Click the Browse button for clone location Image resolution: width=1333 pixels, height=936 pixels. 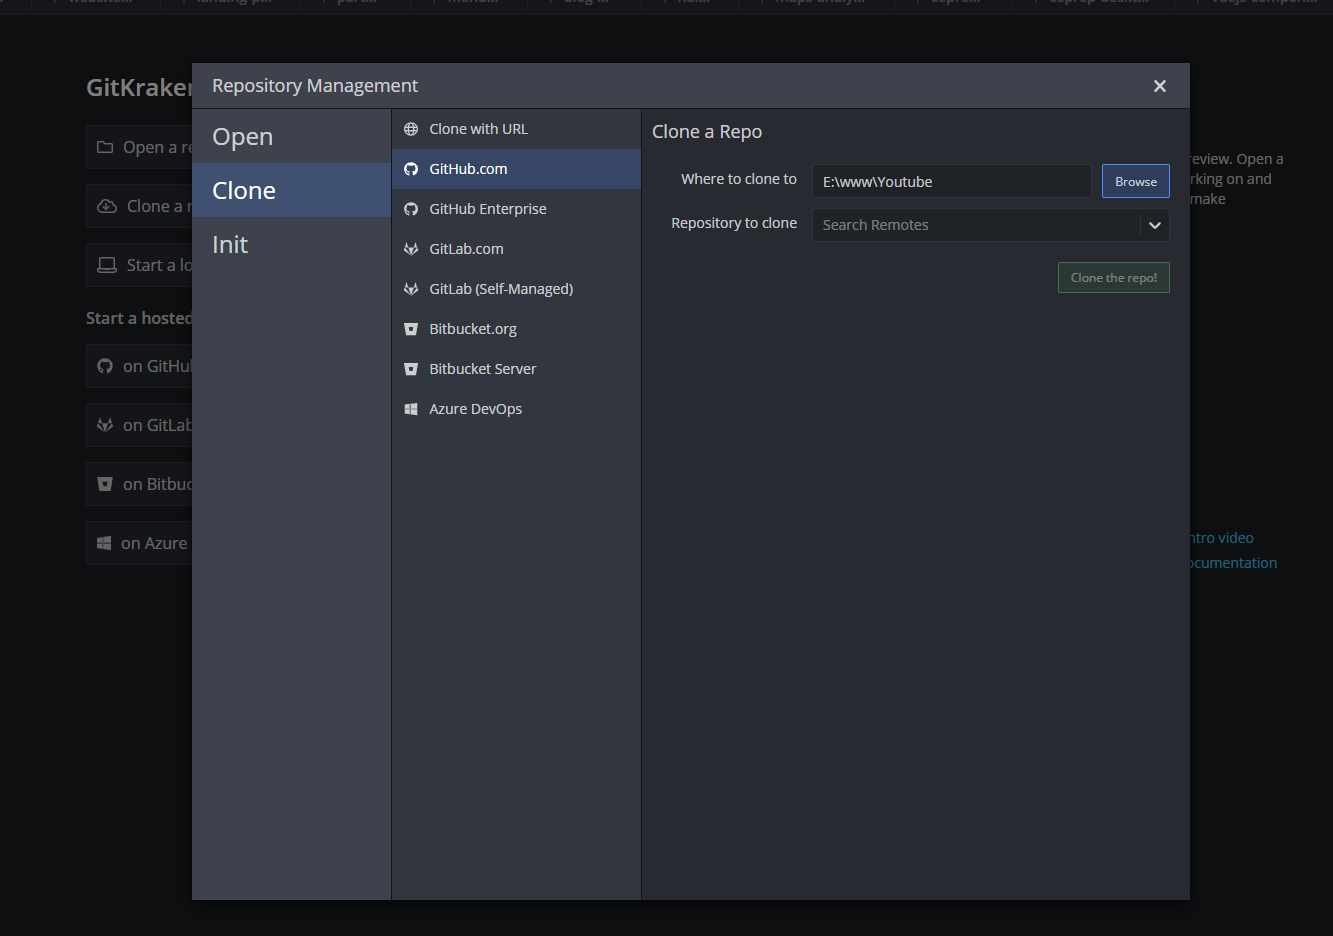(x=1136, y=181)
